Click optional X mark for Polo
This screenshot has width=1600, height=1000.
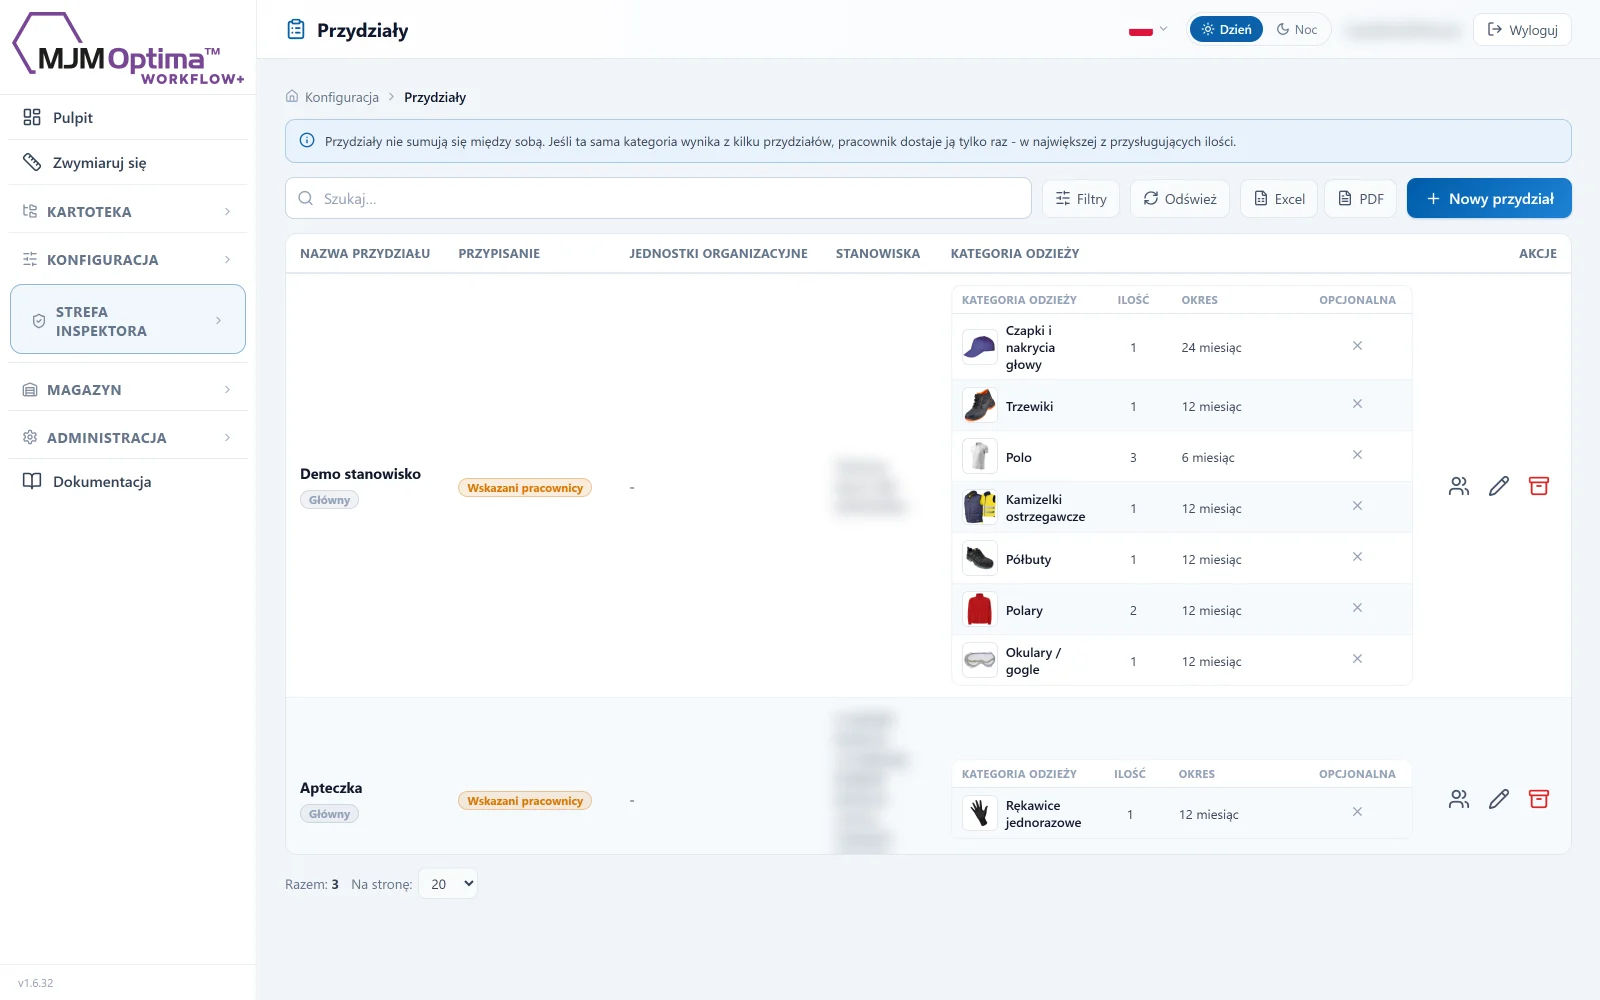click(1357, 455)
